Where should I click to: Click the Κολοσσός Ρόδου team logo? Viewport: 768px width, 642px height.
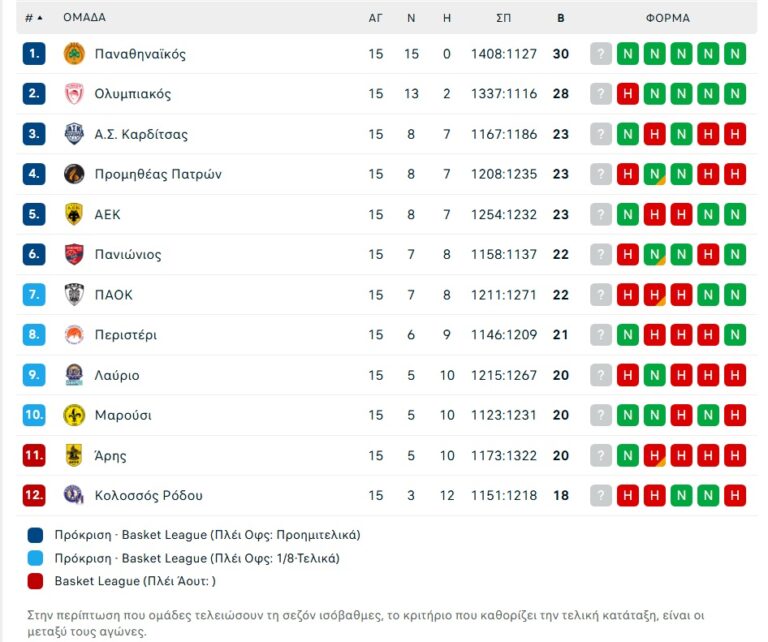coord(74,495)
